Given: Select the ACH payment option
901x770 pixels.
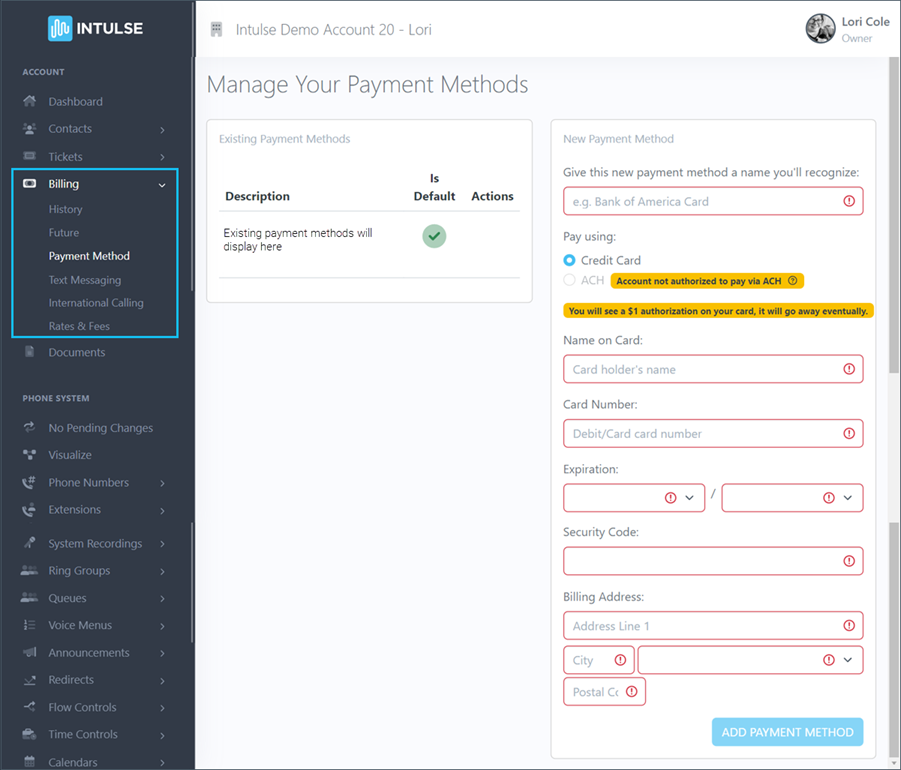Looking at the screenshot, I should 567,281.
